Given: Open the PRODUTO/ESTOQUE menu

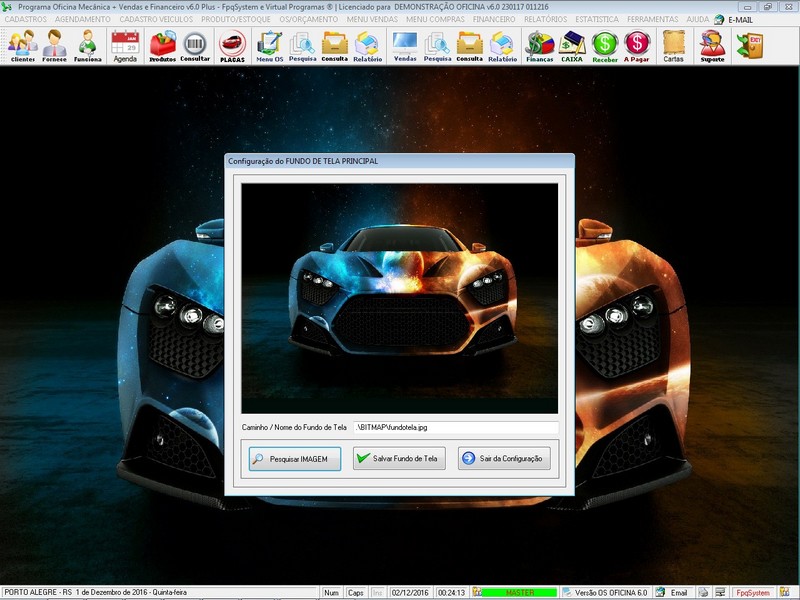Looking at the screenshot, I should pos(236,19).
